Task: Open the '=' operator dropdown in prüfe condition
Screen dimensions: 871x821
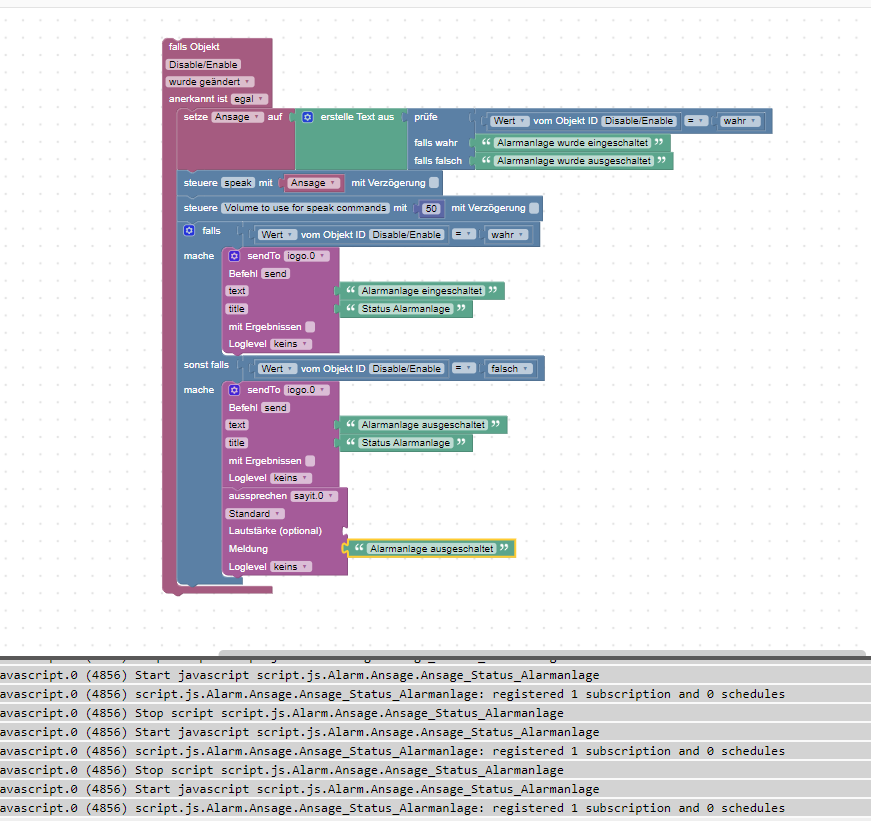Action: 695,121
